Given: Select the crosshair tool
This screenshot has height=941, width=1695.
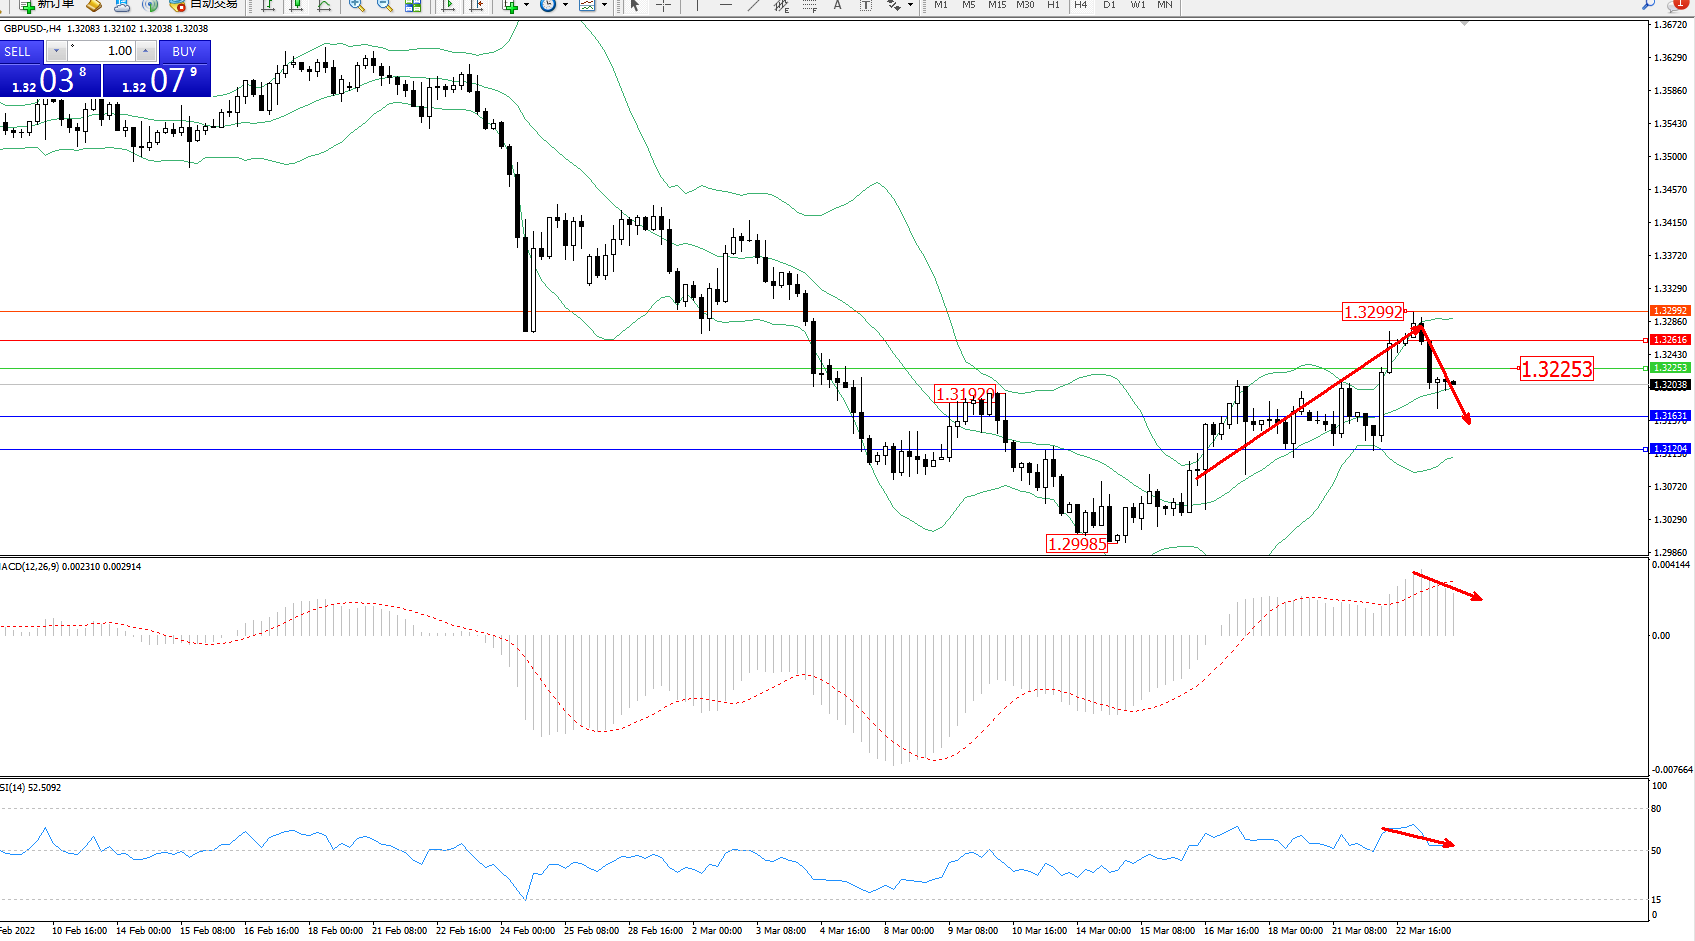Looking at the screenshot, I should click(662, 5).
